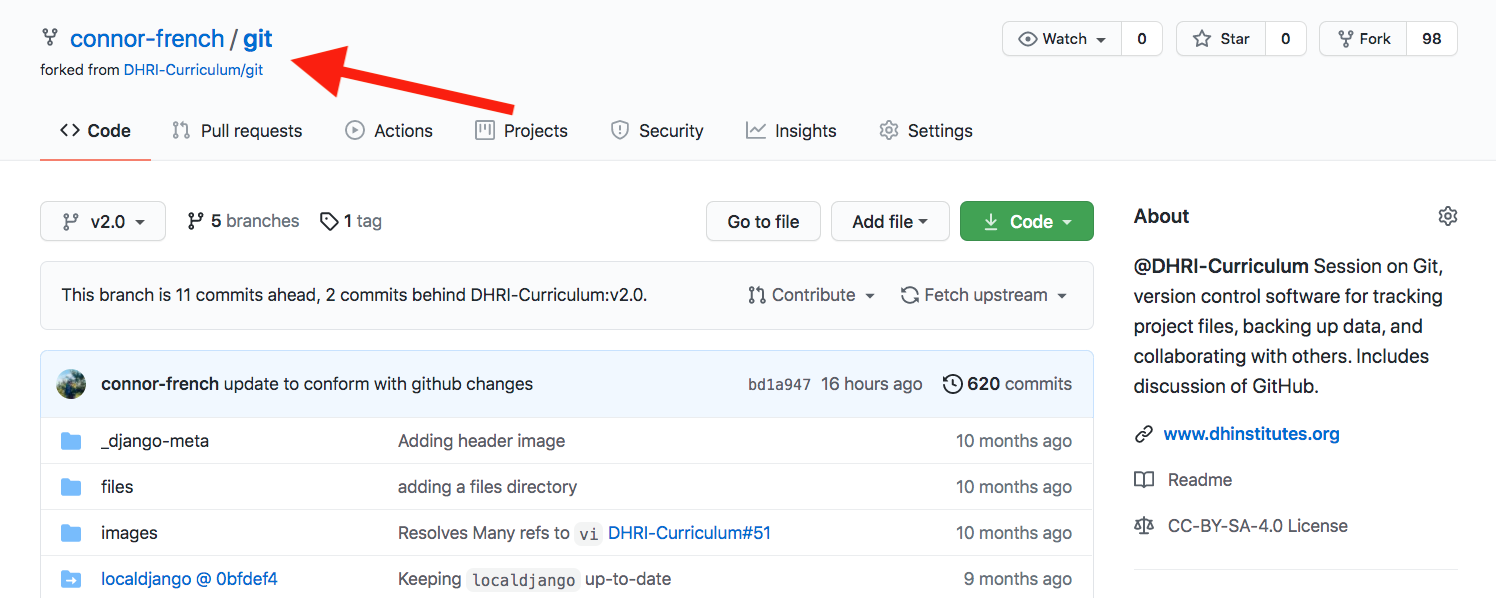Image resolution: width=1496 pixels, height=598 pixels.
Task: Open the Actions tab
Action: [389, 131]
